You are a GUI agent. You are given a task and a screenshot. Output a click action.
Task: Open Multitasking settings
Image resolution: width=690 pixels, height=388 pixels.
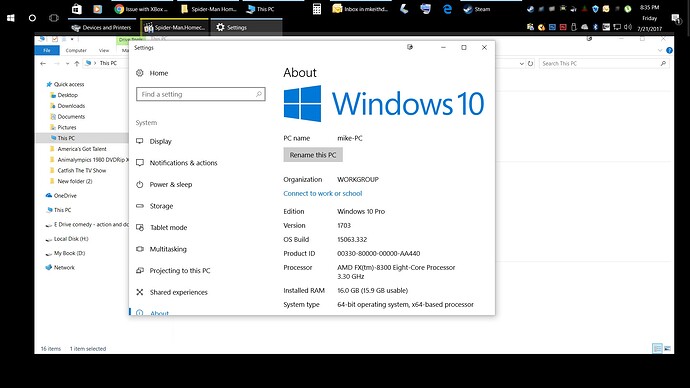click(x=168, y=249)
